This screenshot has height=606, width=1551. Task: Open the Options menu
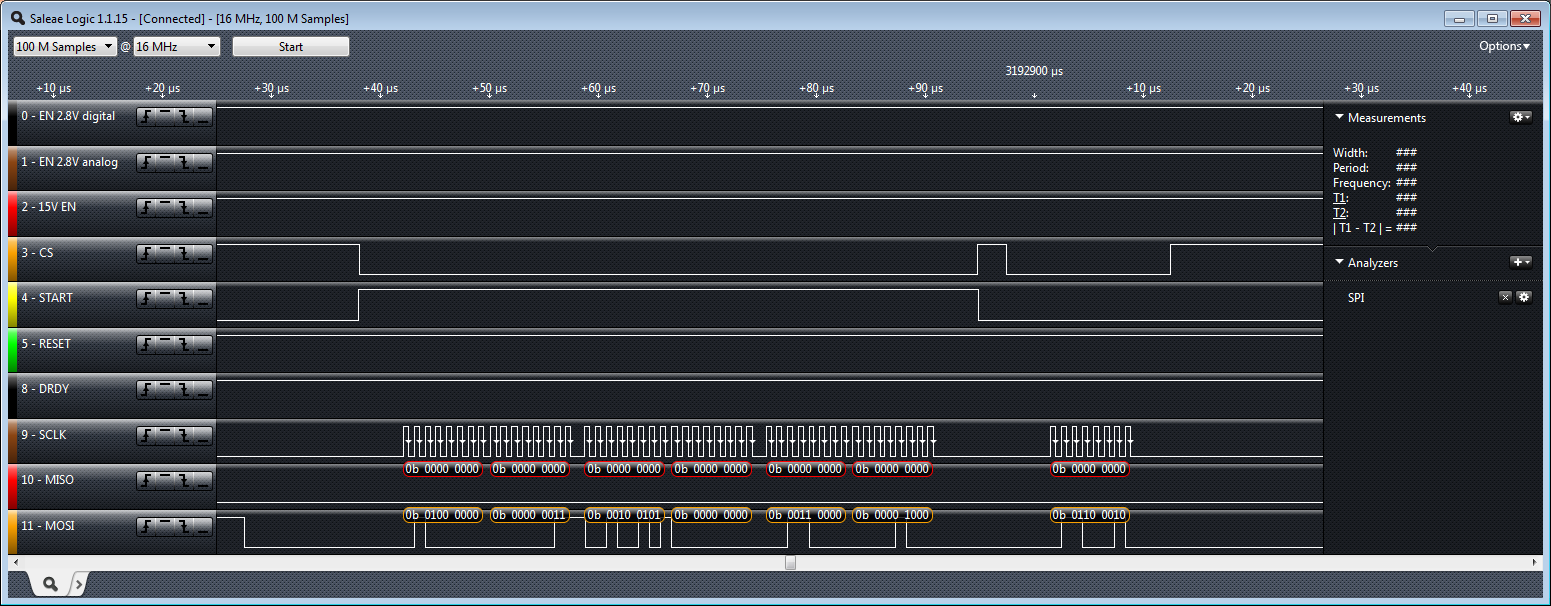click(x=1505, y=46)
